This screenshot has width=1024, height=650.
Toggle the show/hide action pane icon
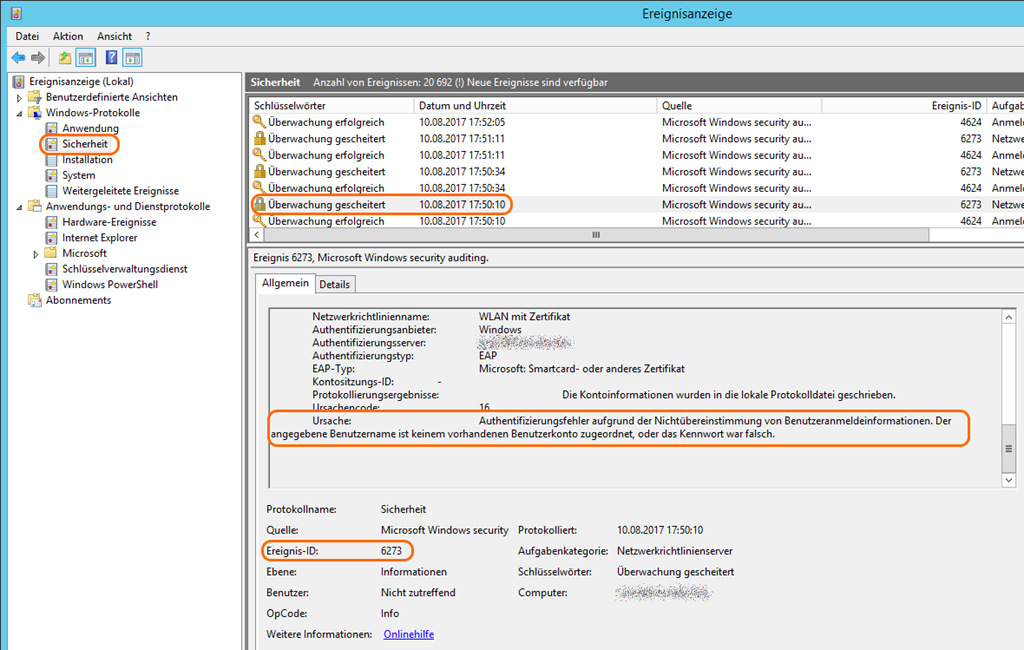(132, 58)
